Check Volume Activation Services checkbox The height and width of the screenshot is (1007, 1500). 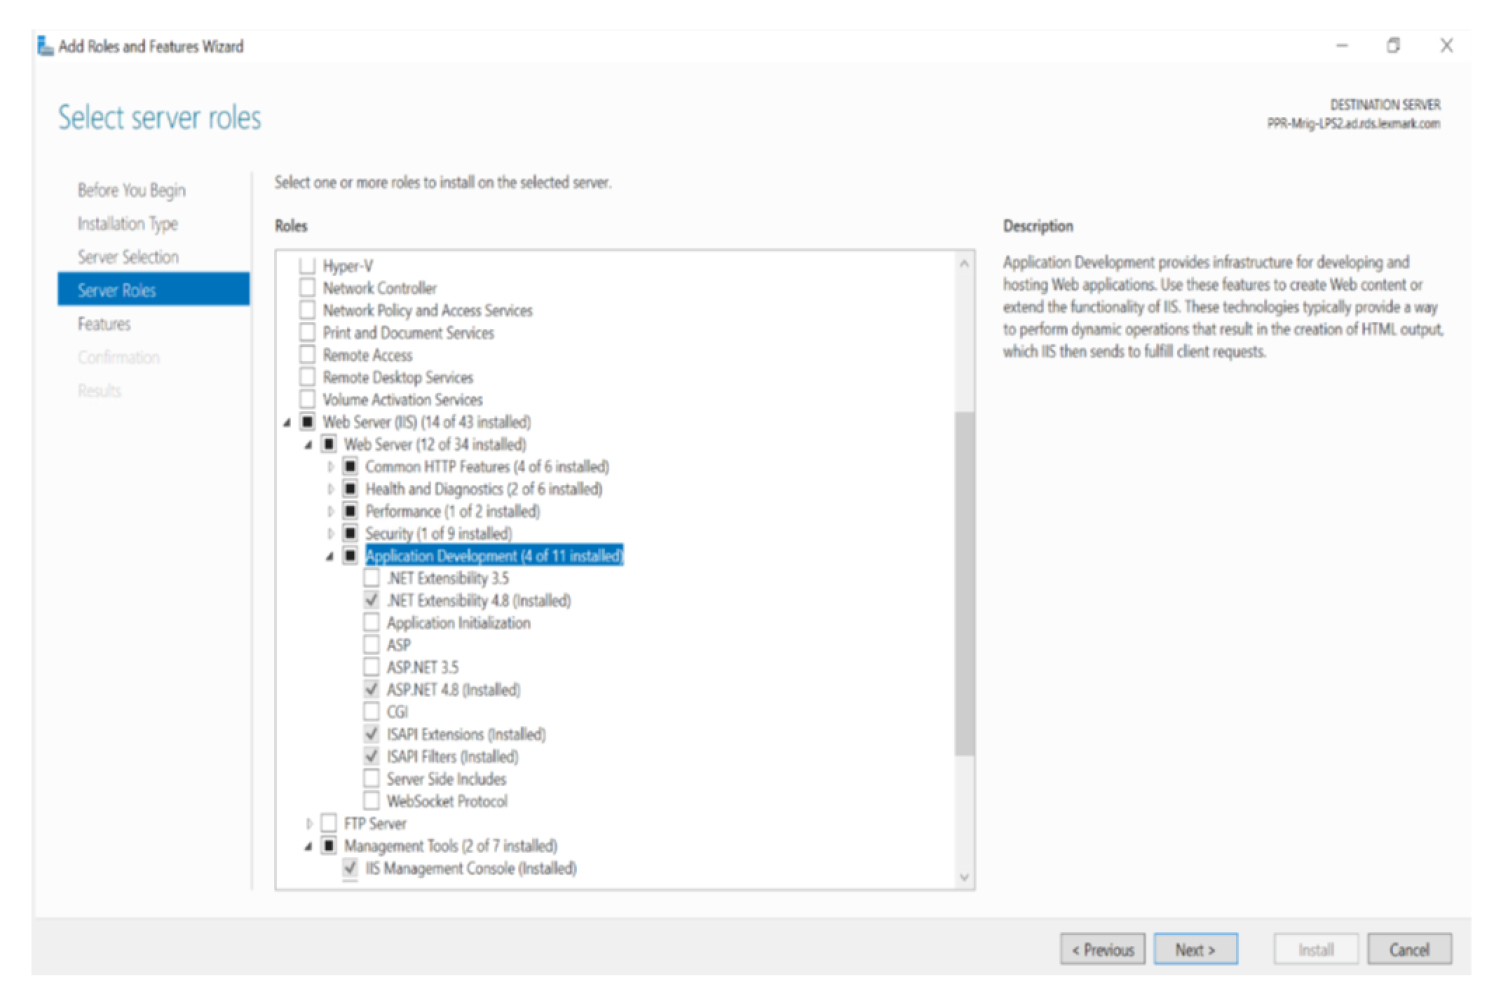coord(308,399)
